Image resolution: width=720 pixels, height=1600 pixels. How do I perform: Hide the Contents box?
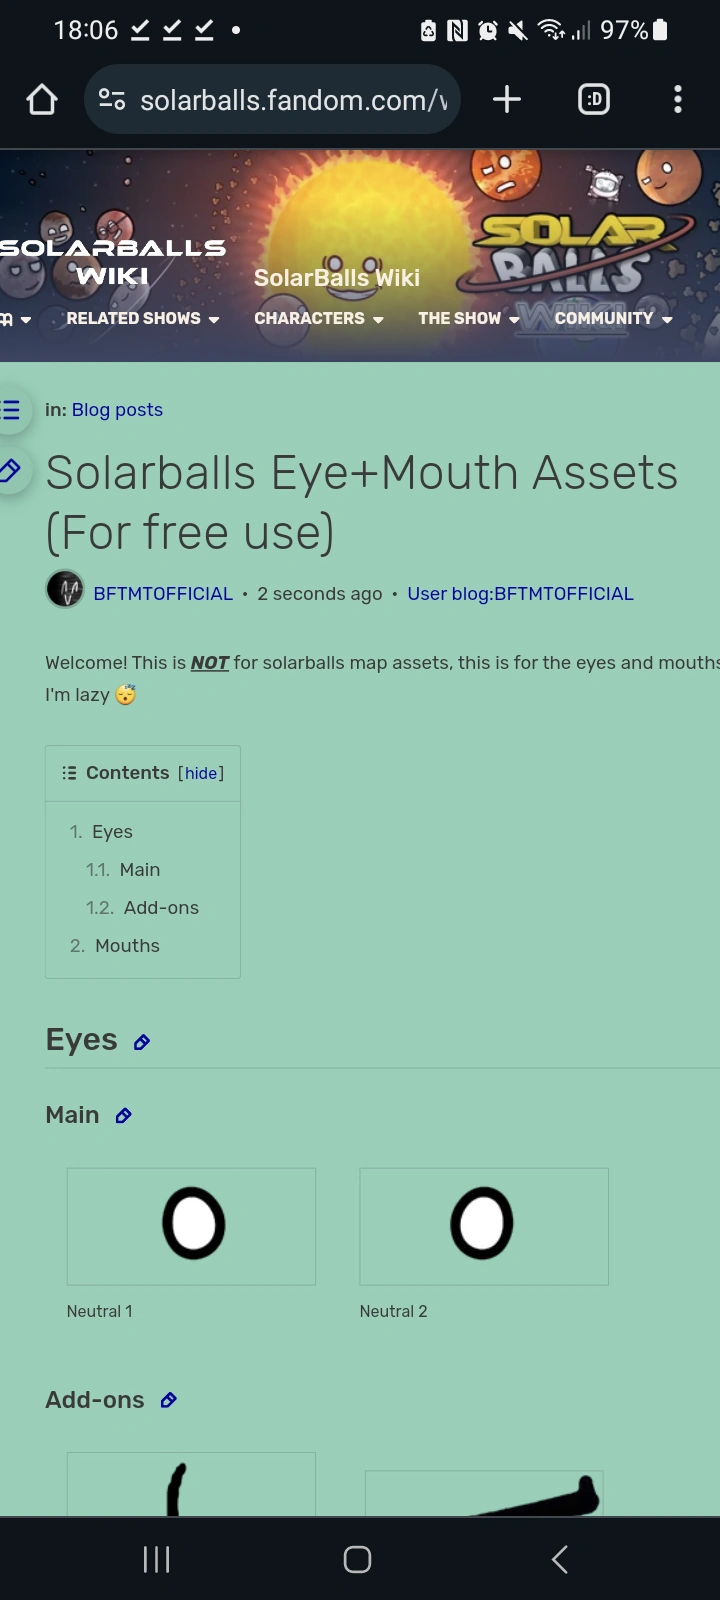click(201, 773)
